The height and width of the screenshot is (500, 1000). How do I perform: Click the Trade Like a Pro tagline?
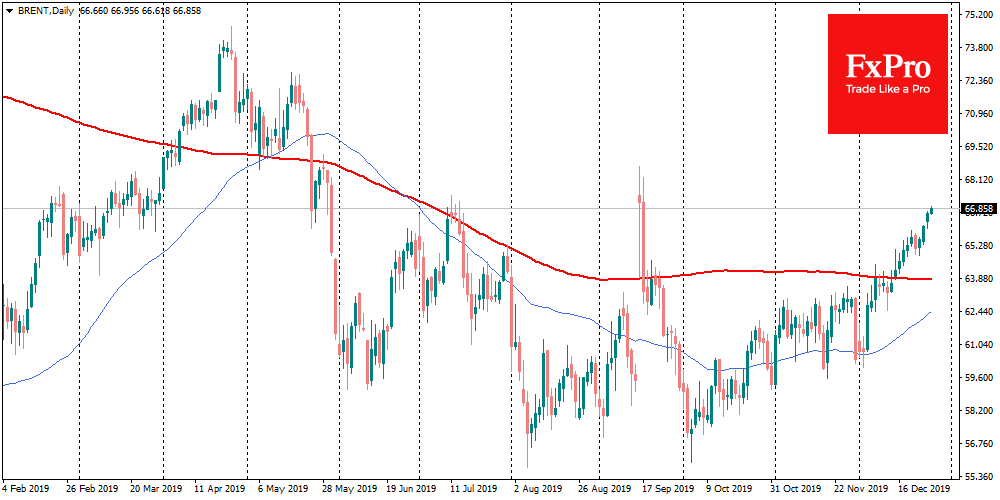click(x=887, y=89)
